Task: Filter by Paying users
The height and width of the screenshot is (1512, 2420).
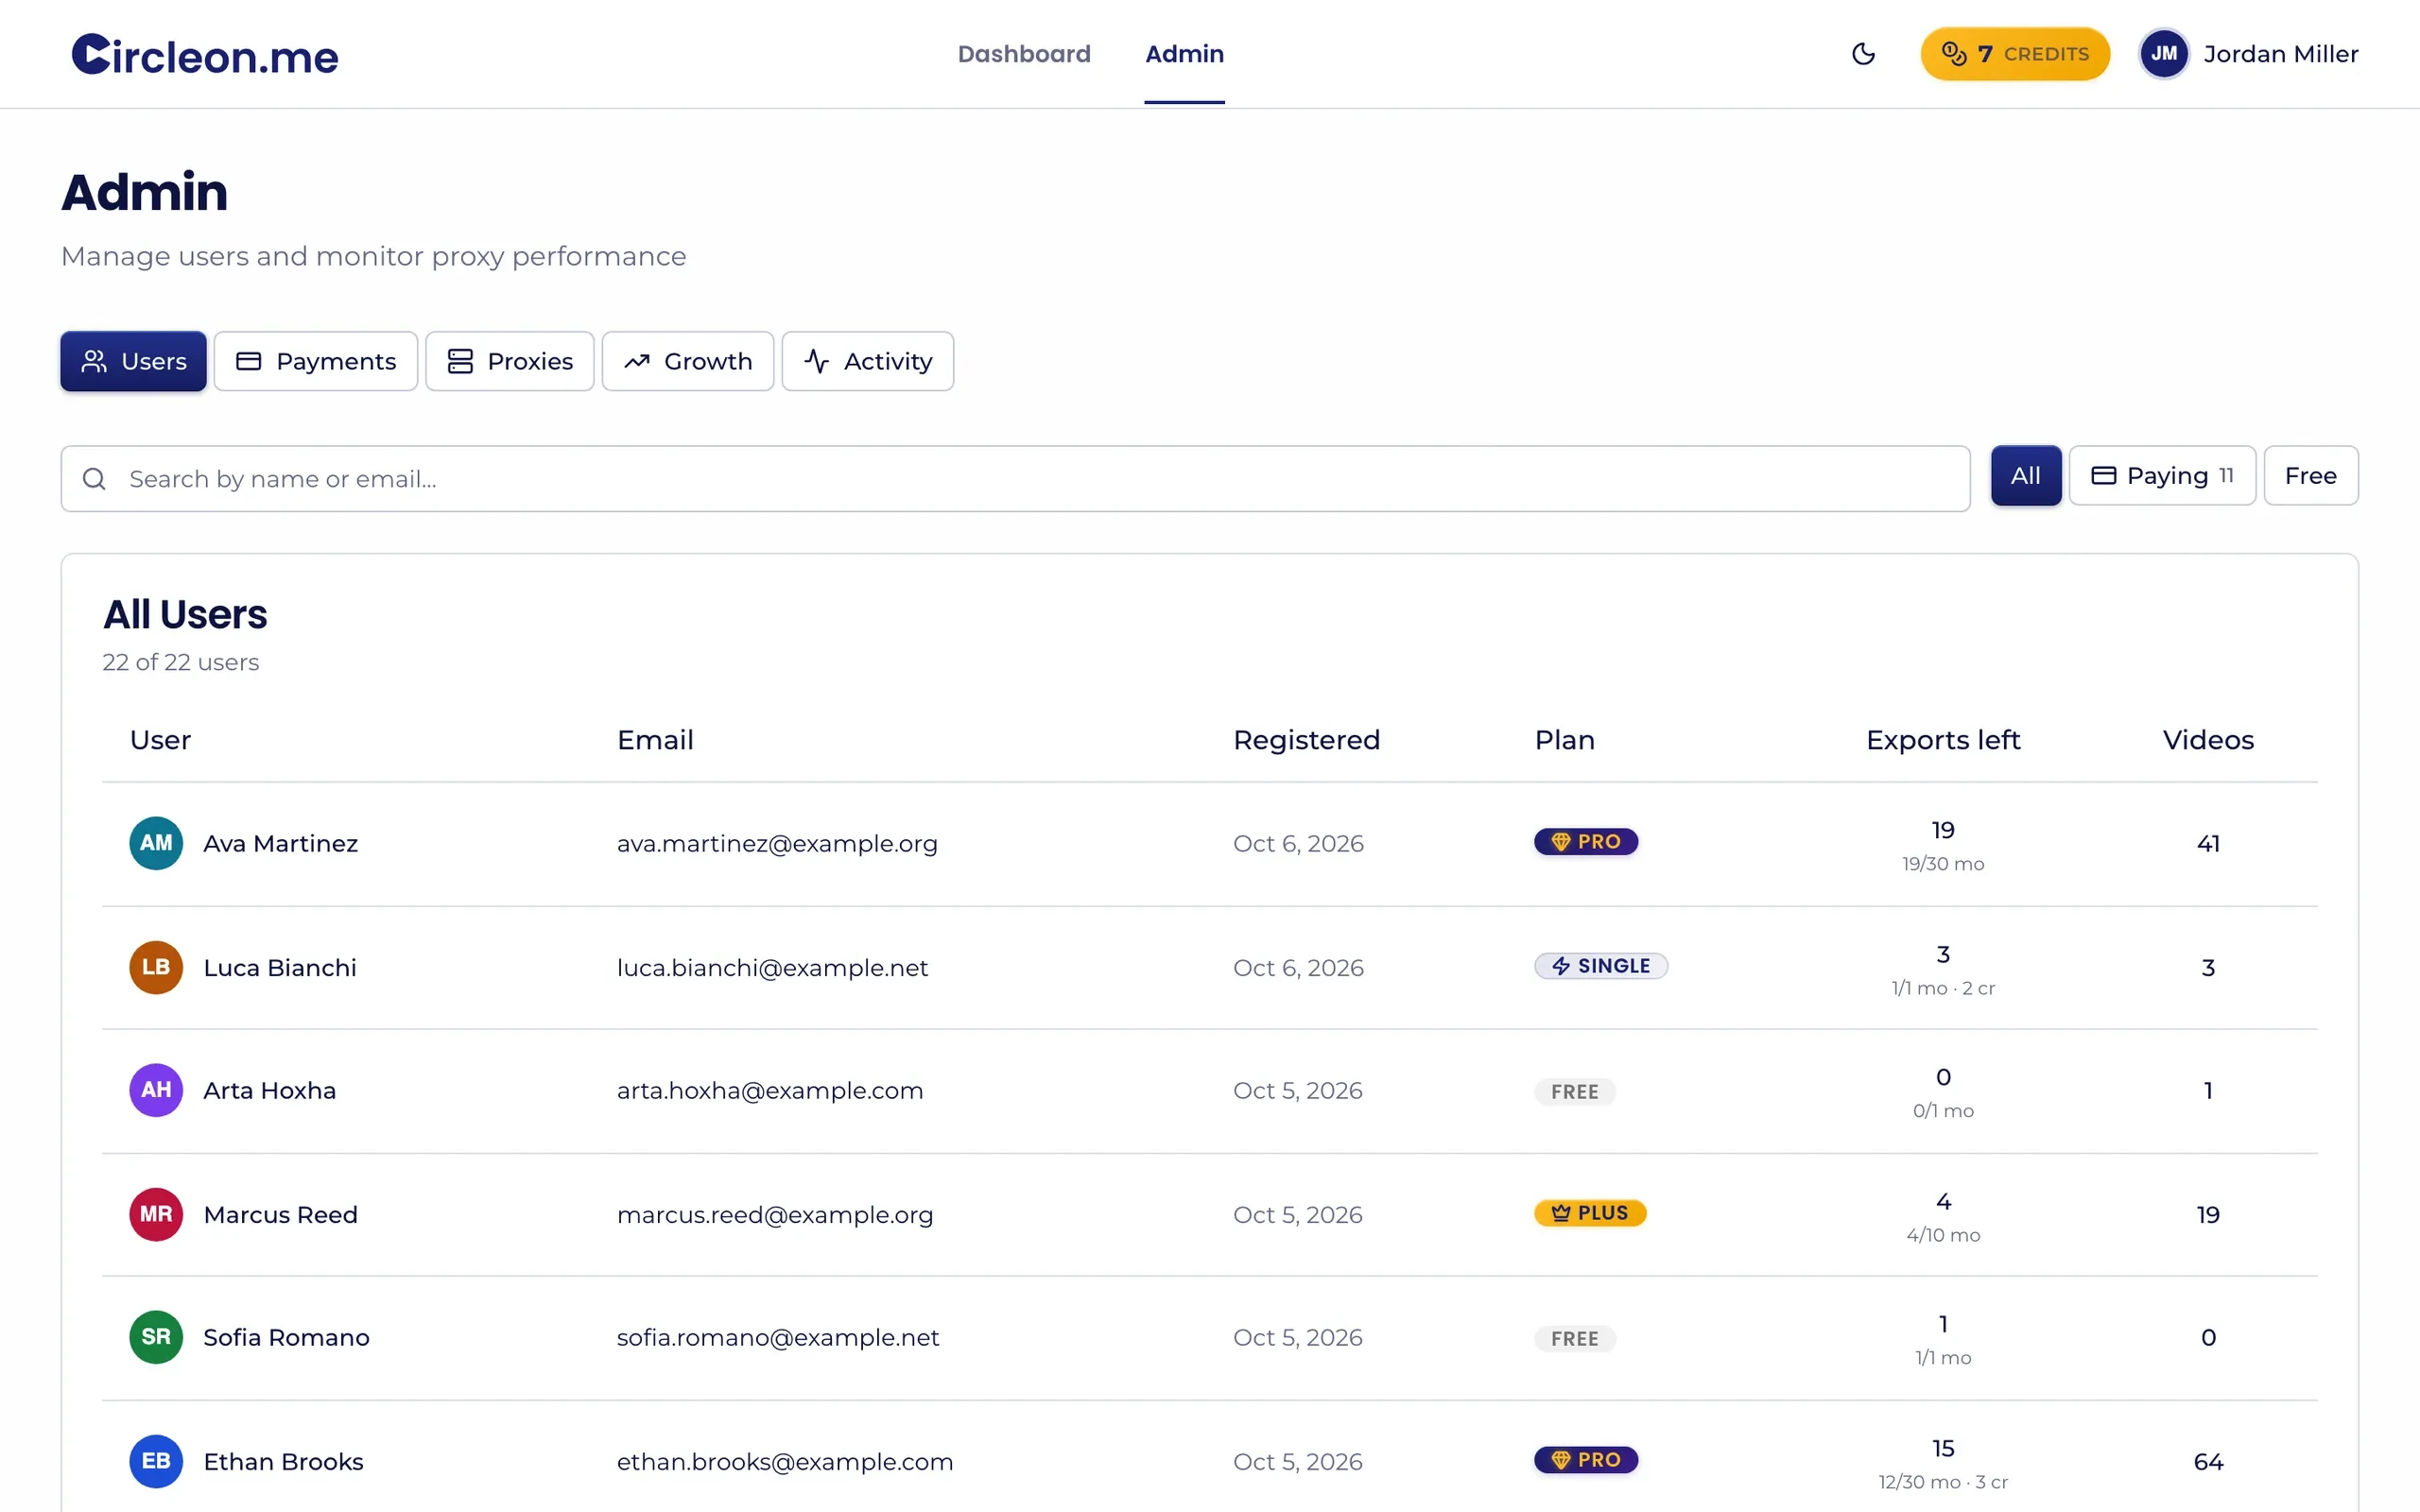Action: coord(2162,476)
